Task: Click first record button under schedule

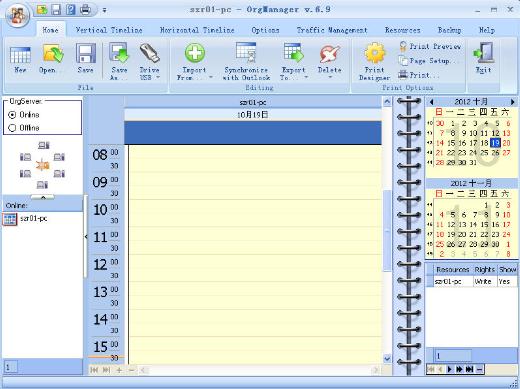Action: [x=94, y=370]
